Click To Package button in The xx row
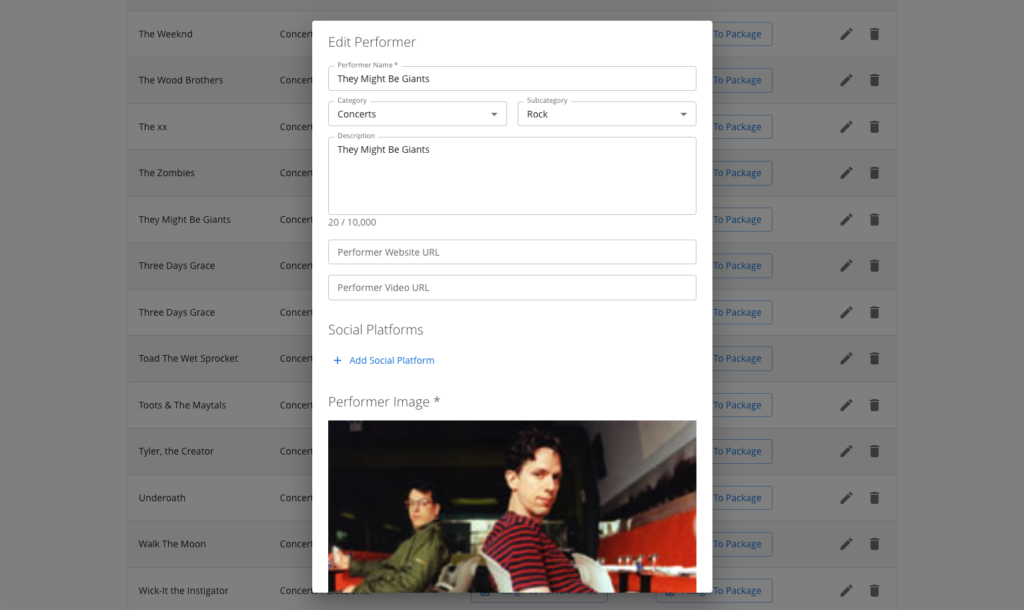 point(742,127)
